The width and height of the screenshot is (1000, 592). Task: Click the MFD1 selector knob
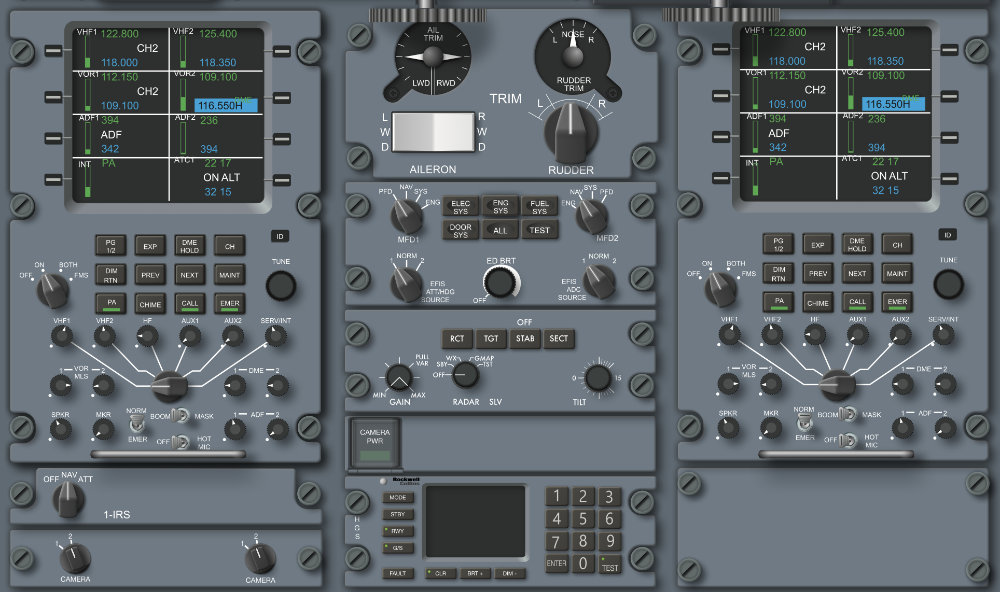[406, 214]
